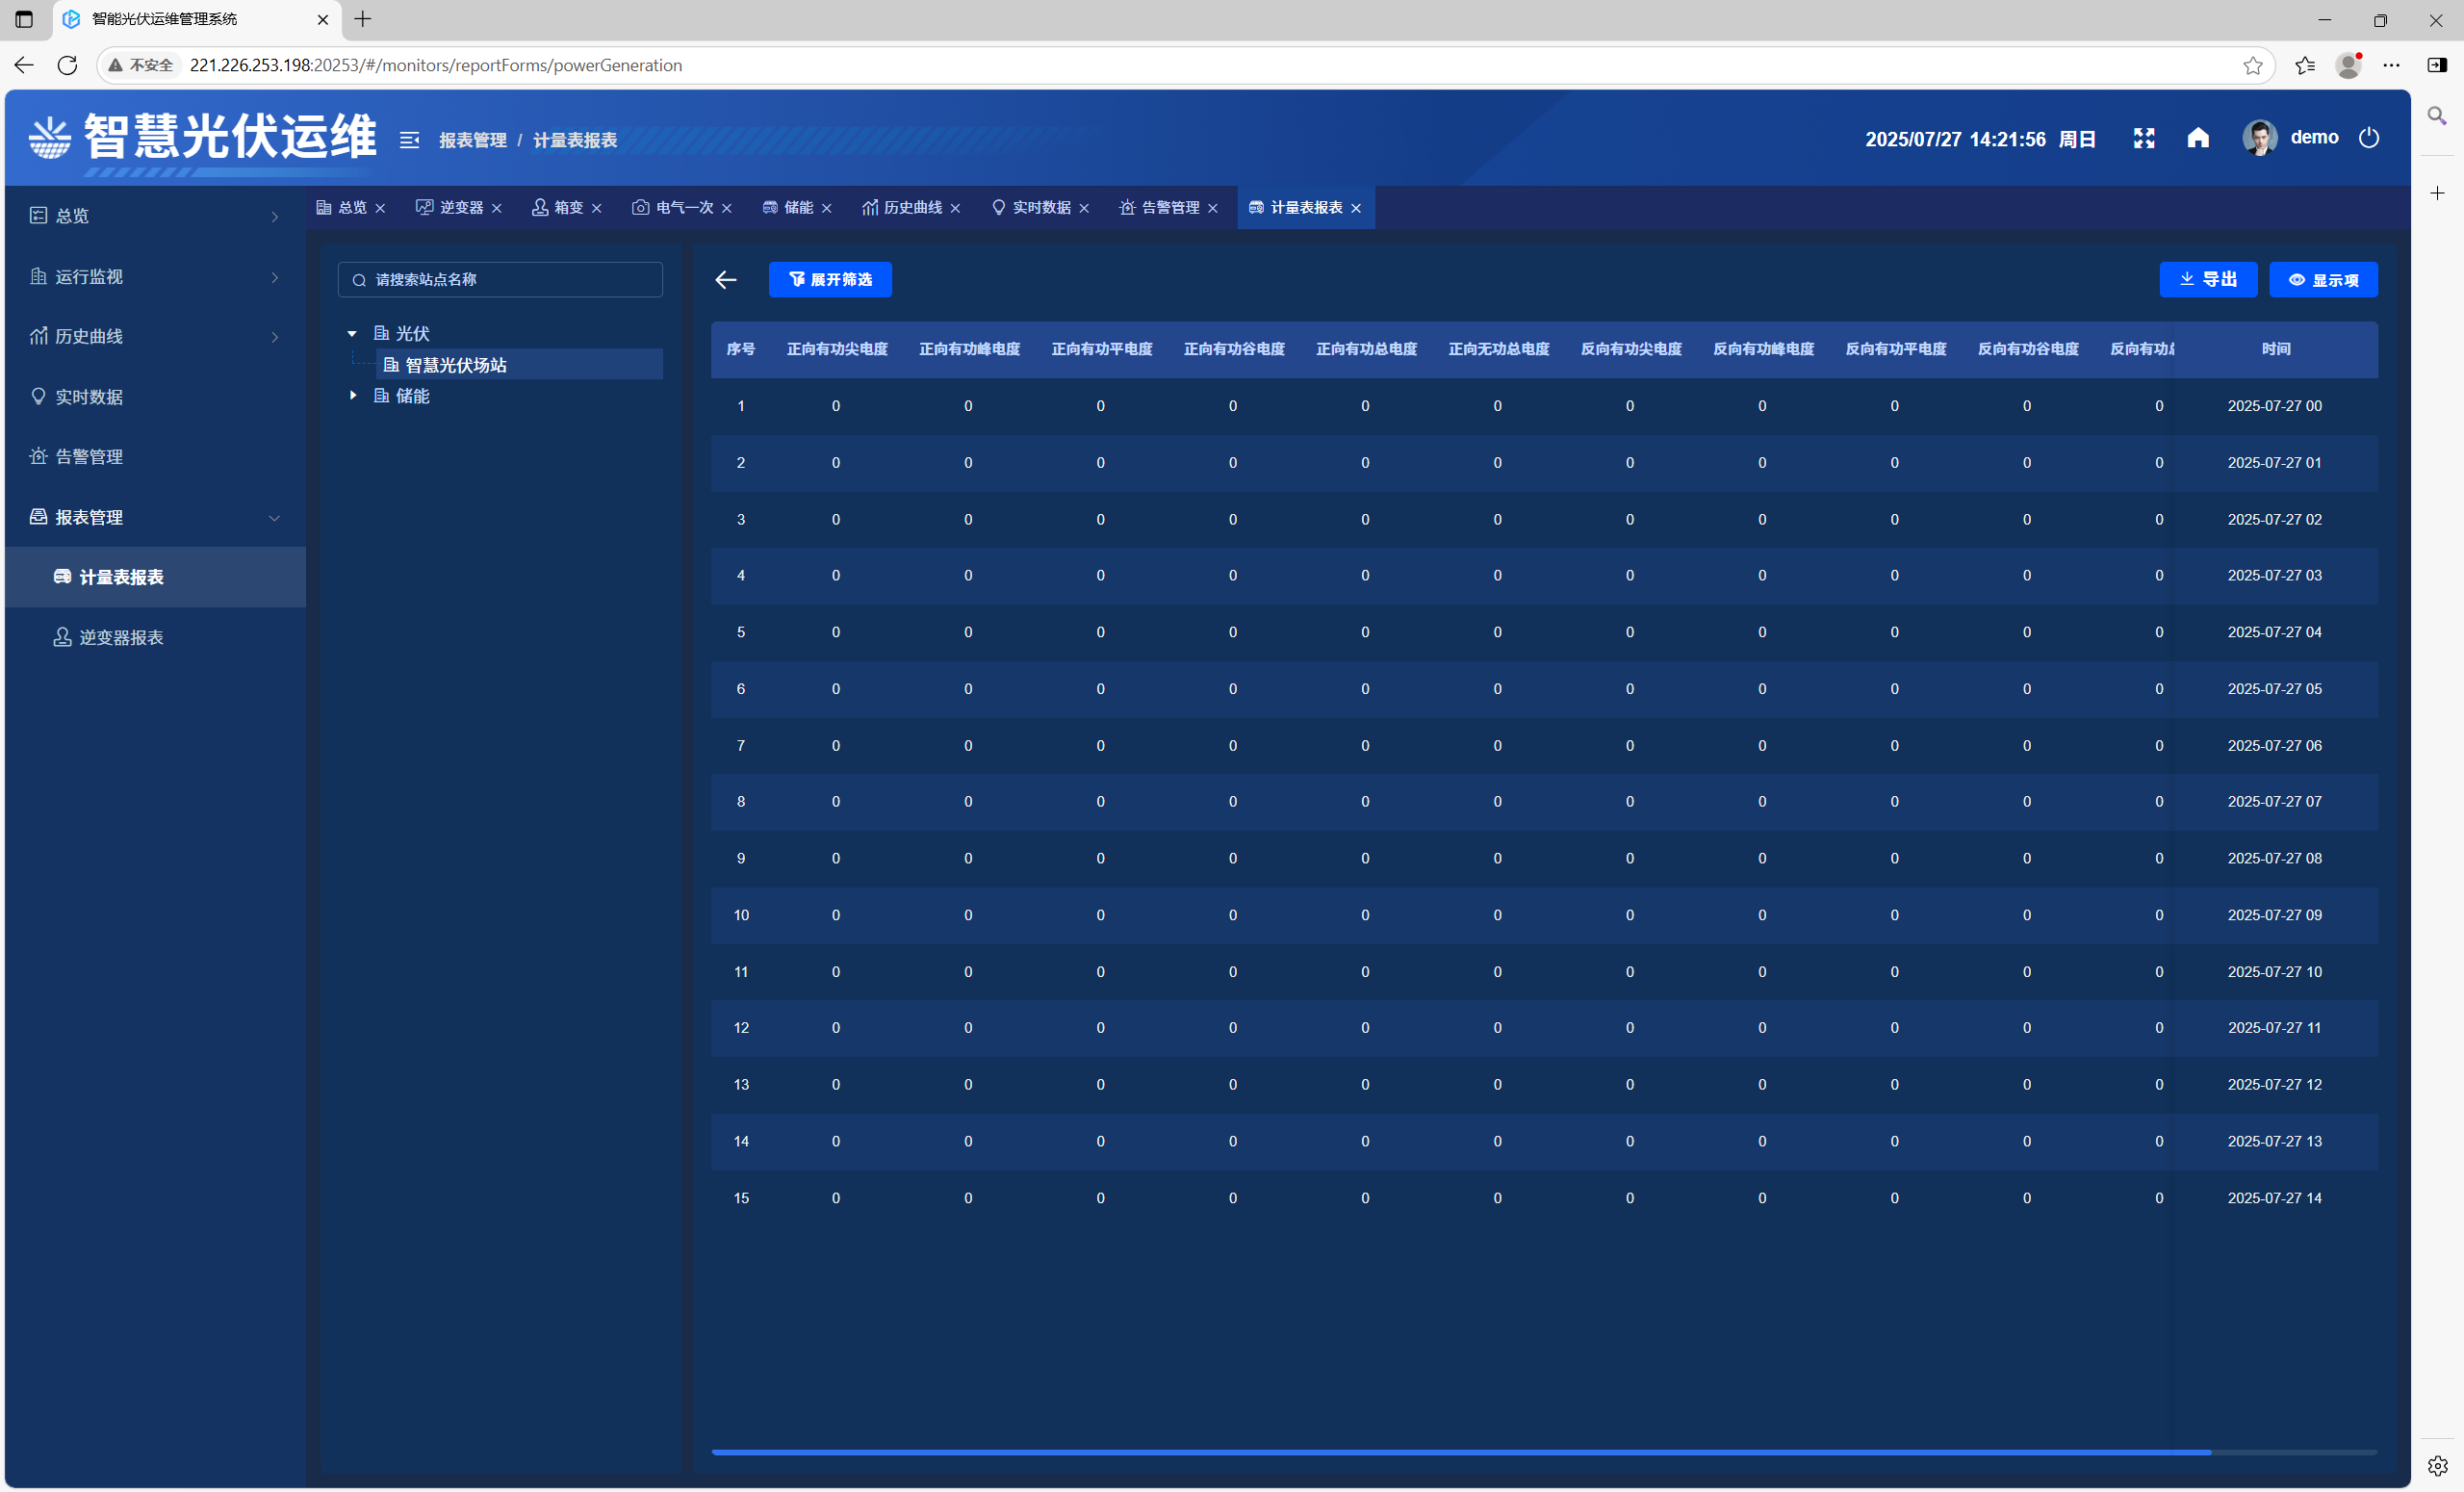Click the power logout icon
Image resolution: width=2464 pixels, height=1492 pixels.
[2368, 138]
